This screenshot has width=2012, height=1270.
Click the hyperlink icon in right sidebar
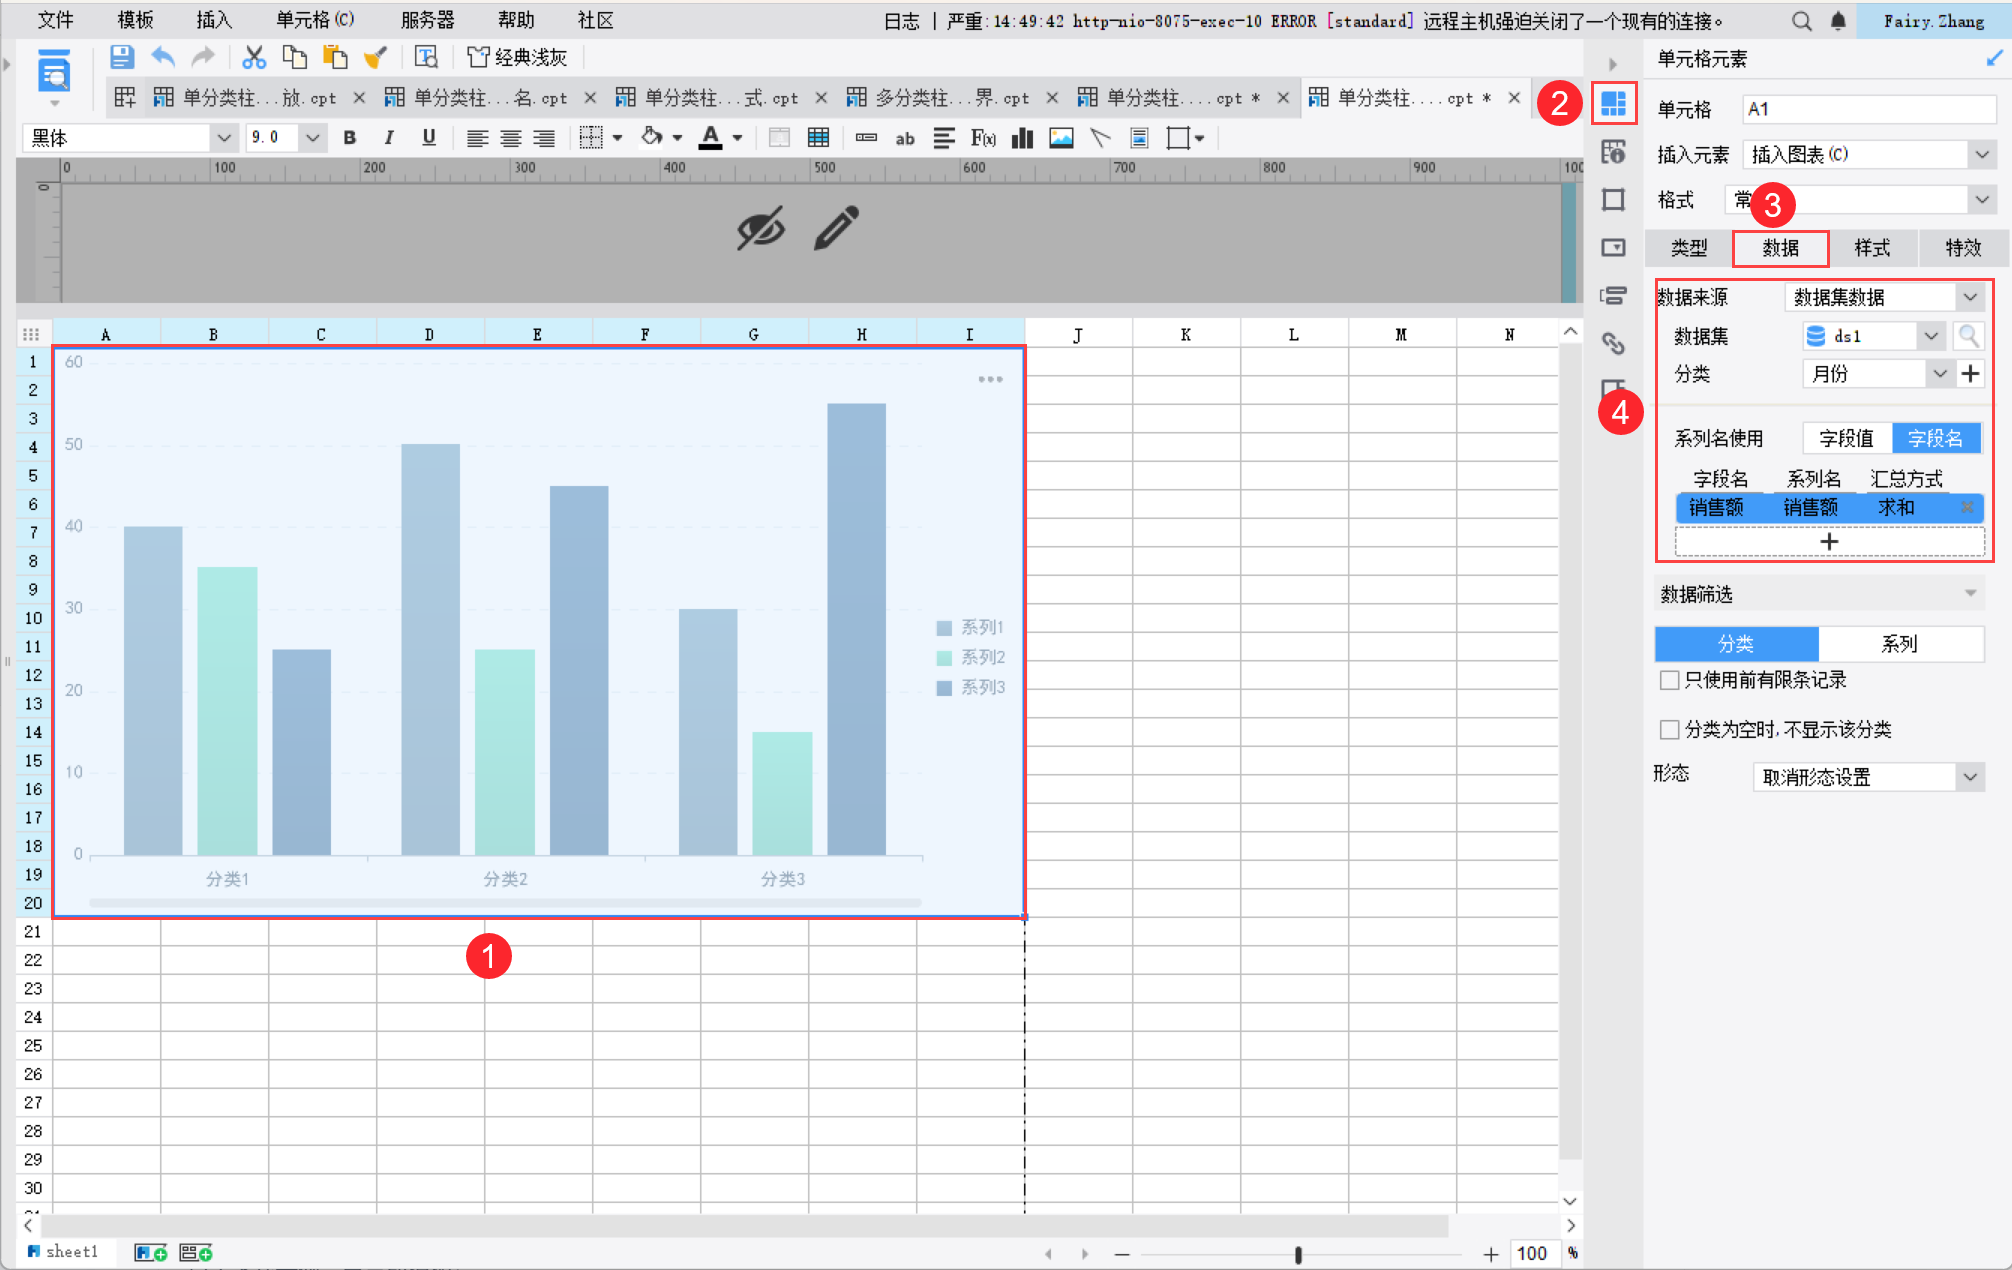pos(1613,344)
